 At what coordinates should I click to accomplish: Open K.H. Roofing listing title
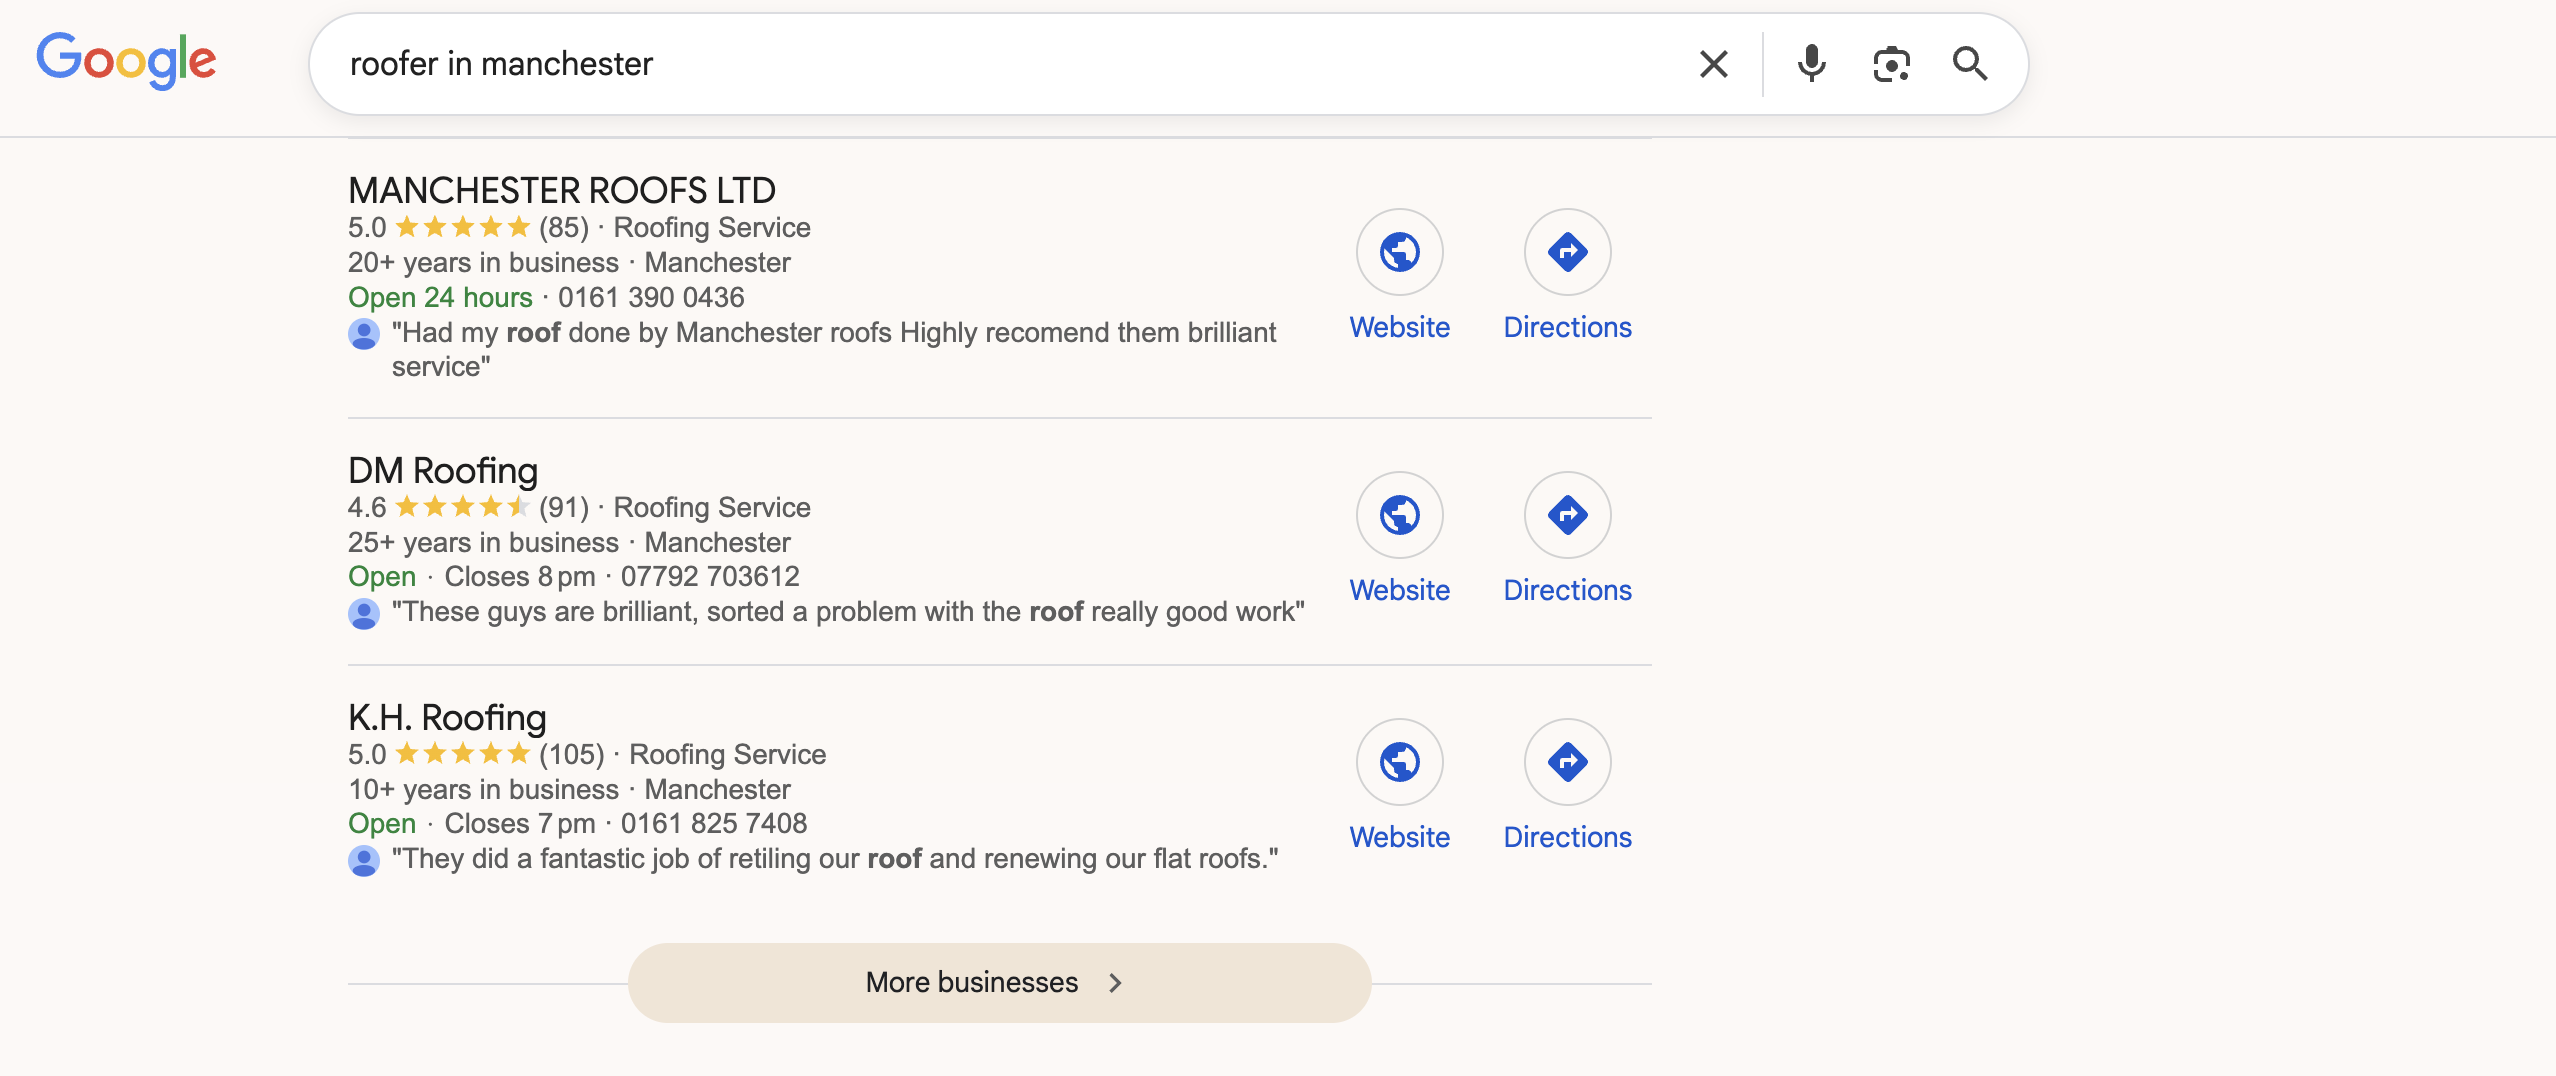pyautogui.click(x=447, y=717)
